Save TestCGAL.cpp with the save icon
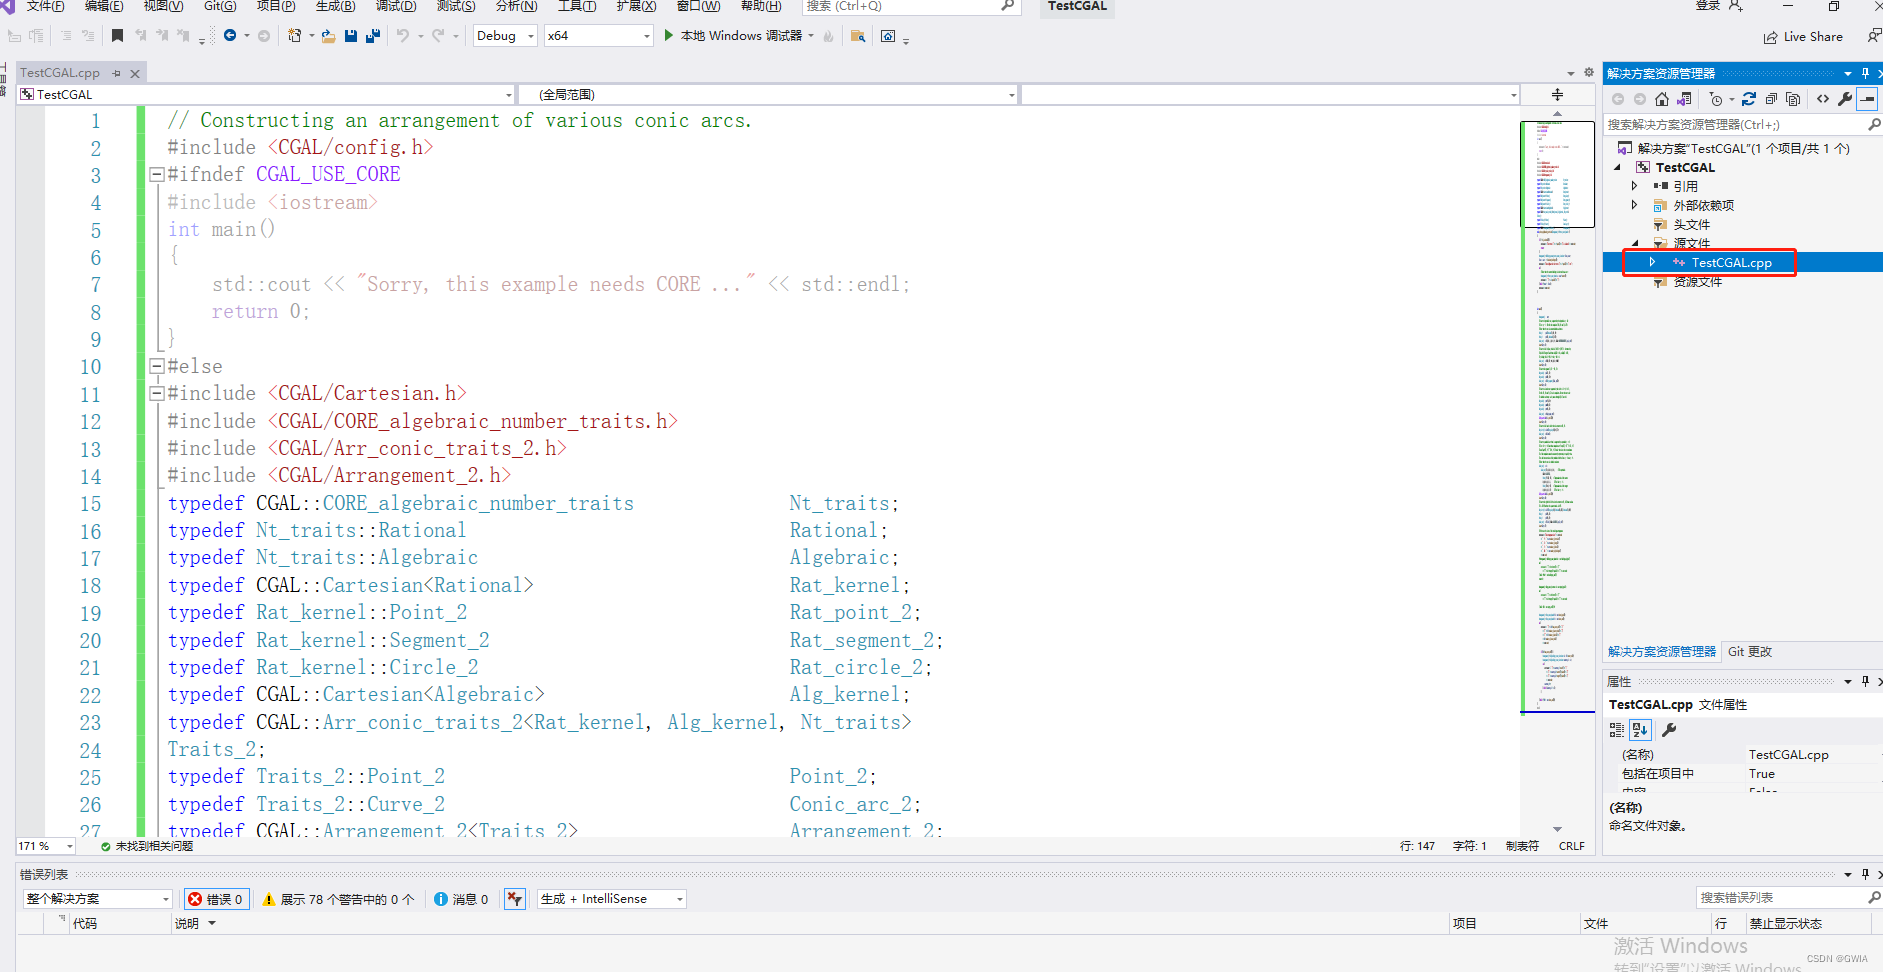The width and height of the screenshot is (1883, 972). [351, 36]
